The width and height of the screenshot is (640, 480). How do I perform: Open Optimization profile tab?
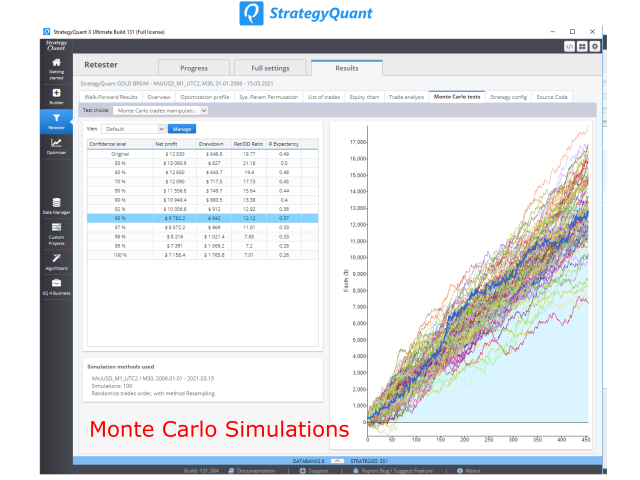coord(204,97)
